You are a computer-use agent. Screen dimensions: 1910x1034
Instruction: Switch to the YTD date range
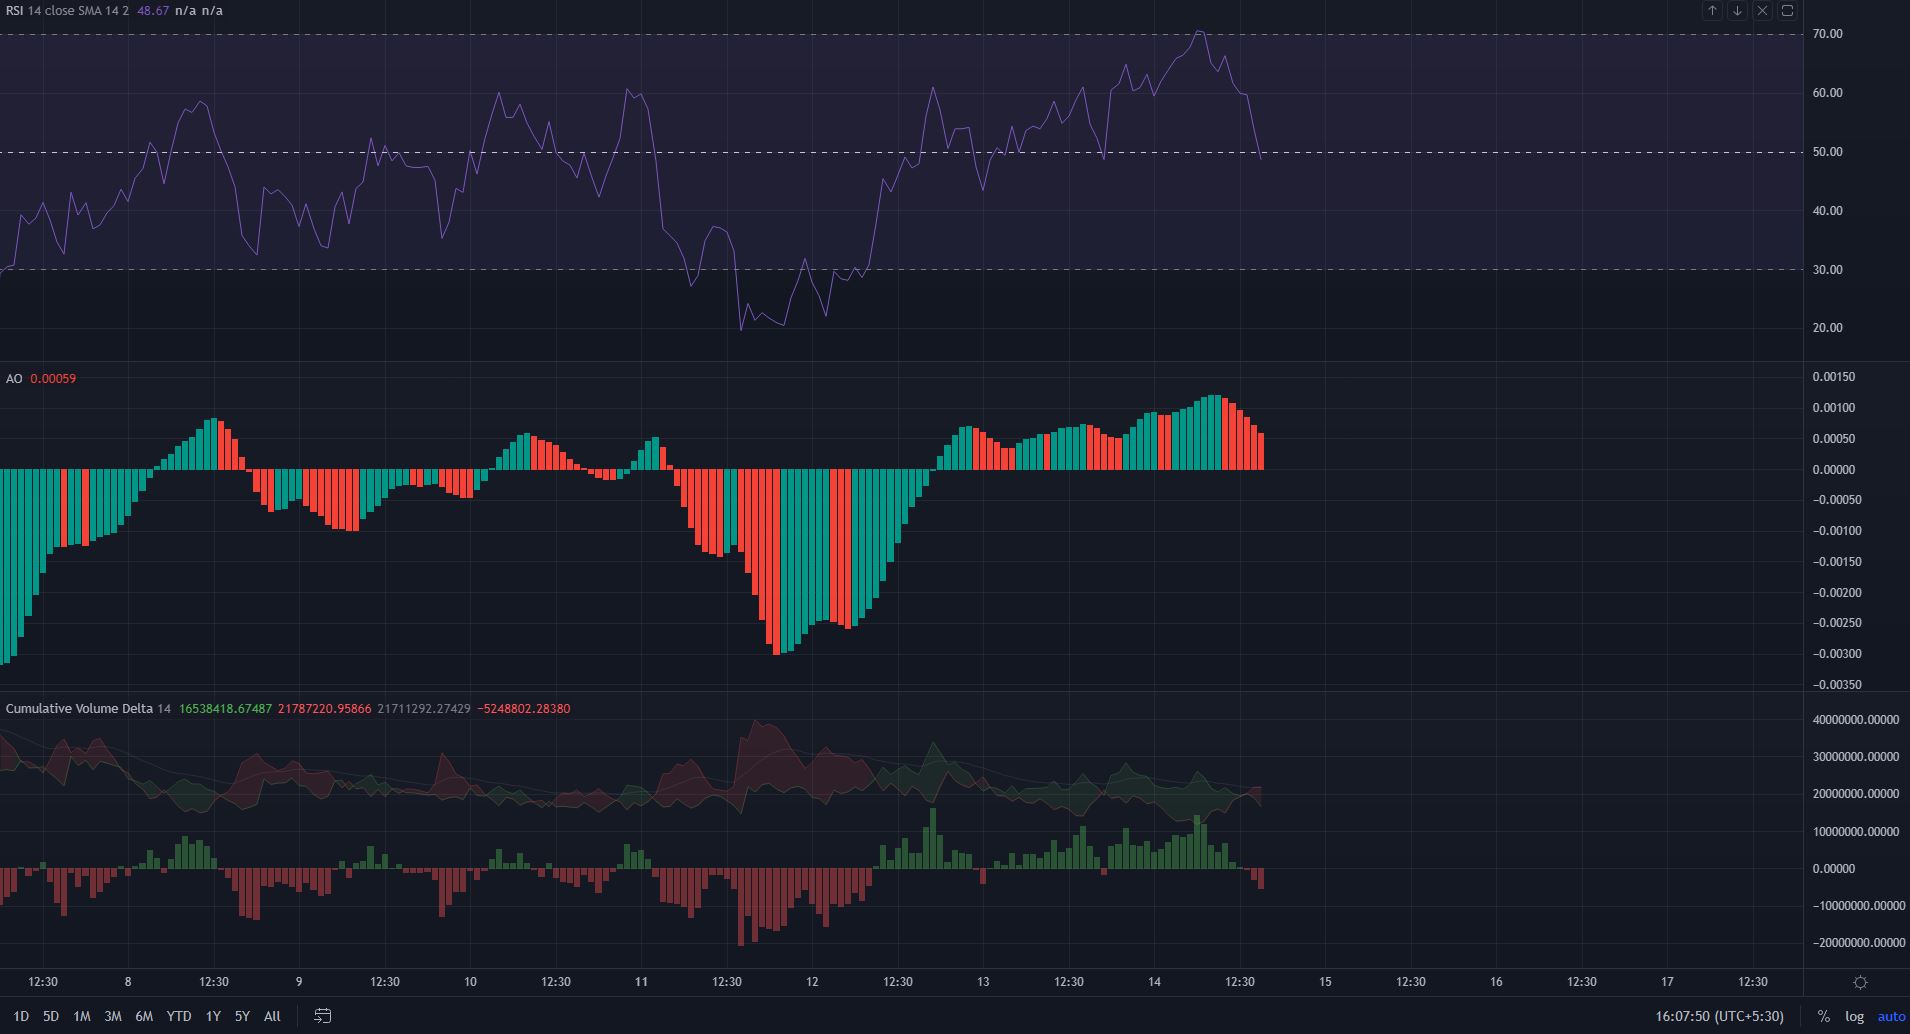coord(179,1016)
